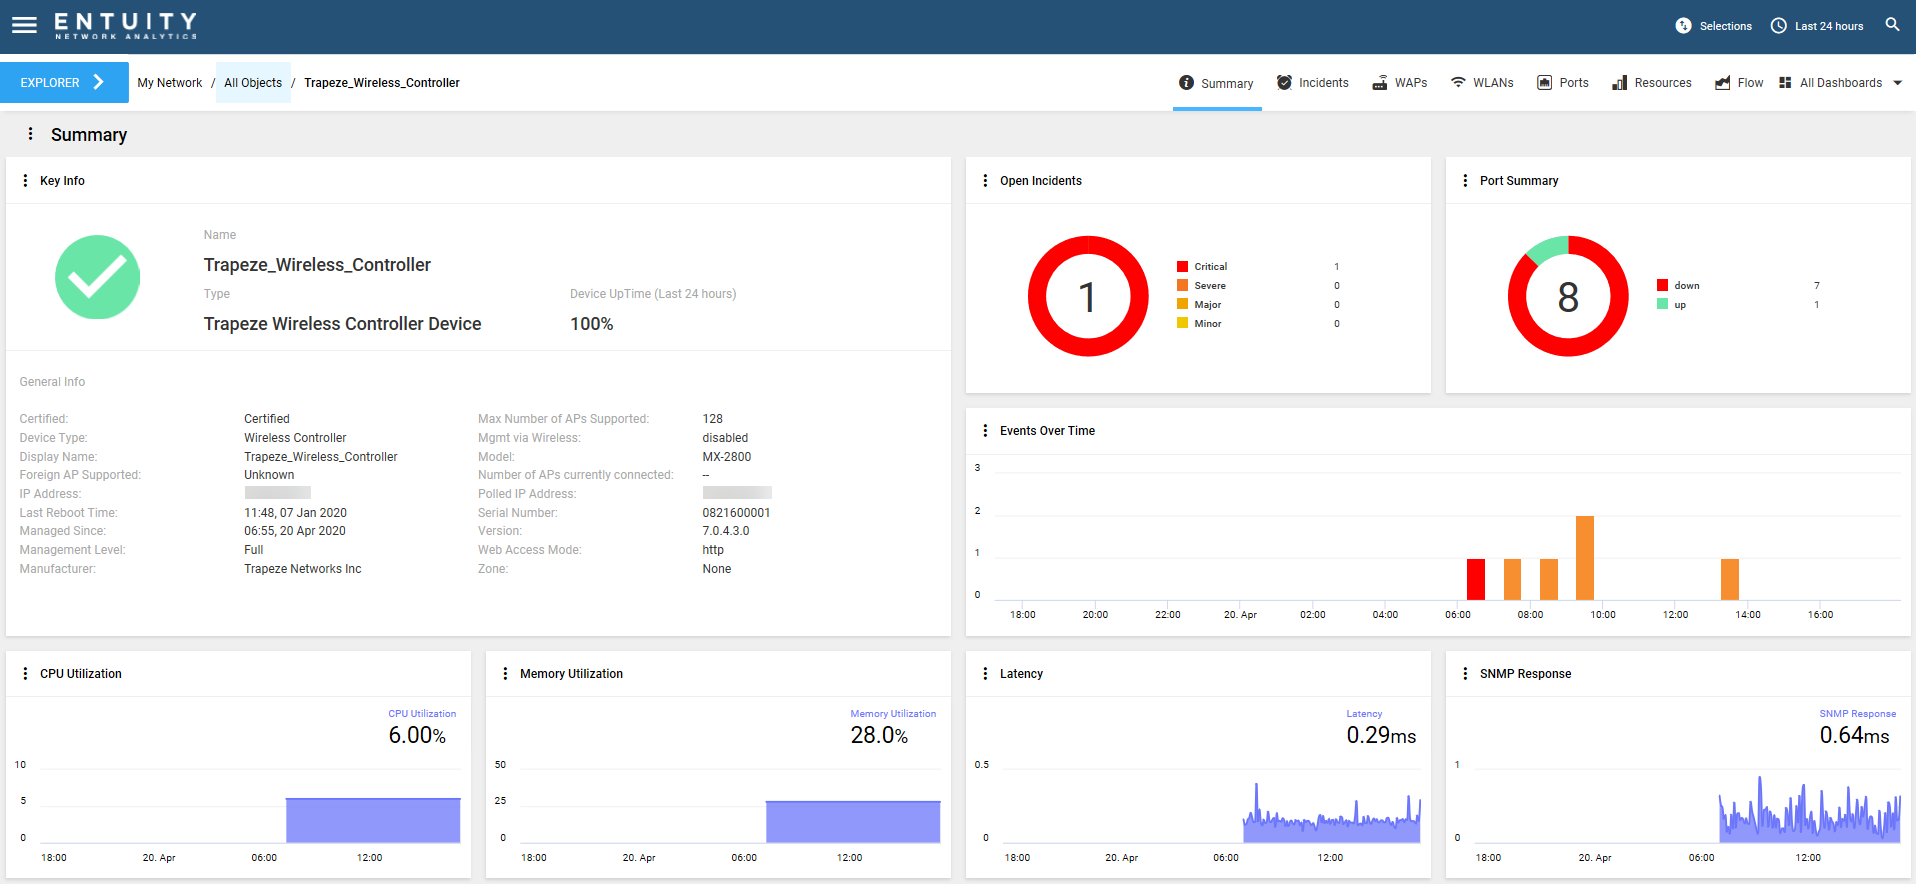The width and height of the screenshot is (1916, 884).
Task: Click the WLANs wifi icon
Action: [x=1458, y=83]
